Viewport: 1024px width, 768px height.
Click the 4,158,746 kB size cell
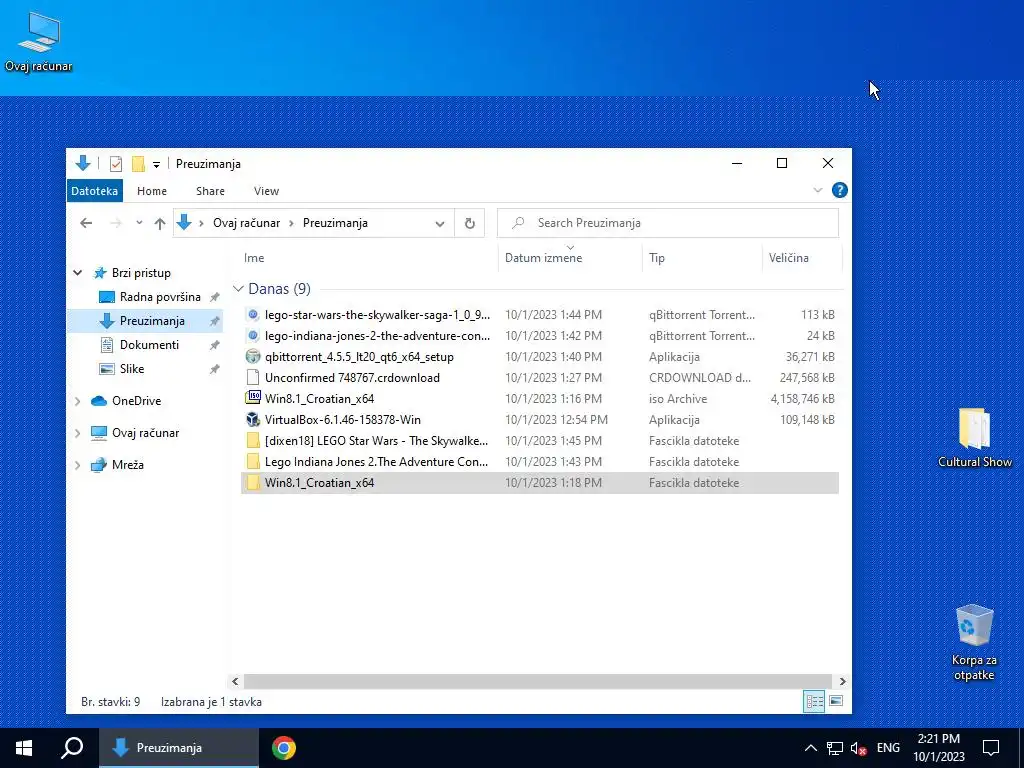[803, 398]
